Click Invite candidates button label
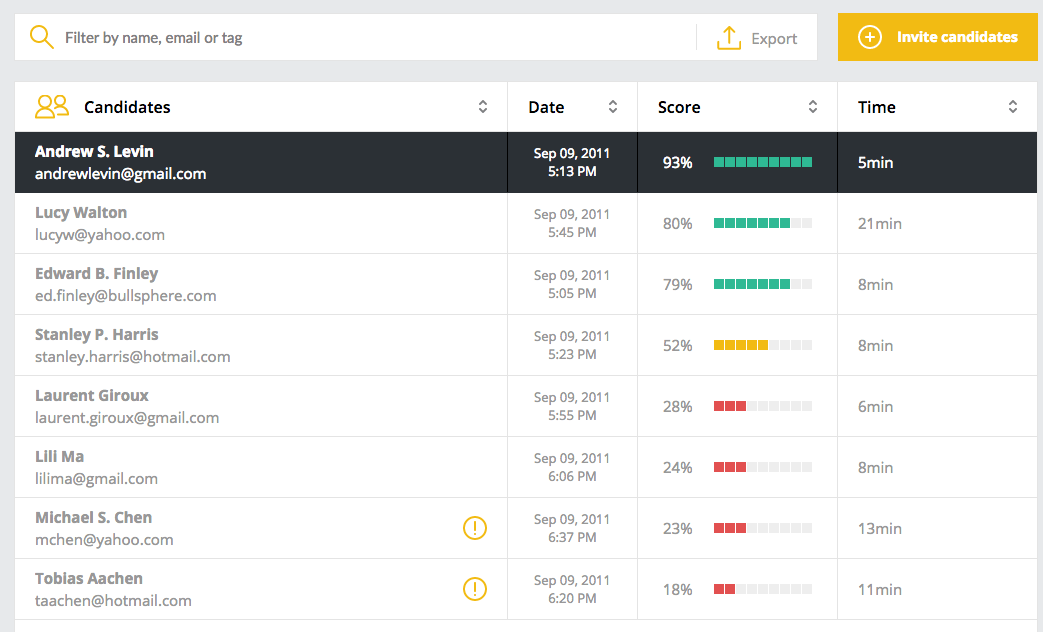 click(x=957, y=37)
